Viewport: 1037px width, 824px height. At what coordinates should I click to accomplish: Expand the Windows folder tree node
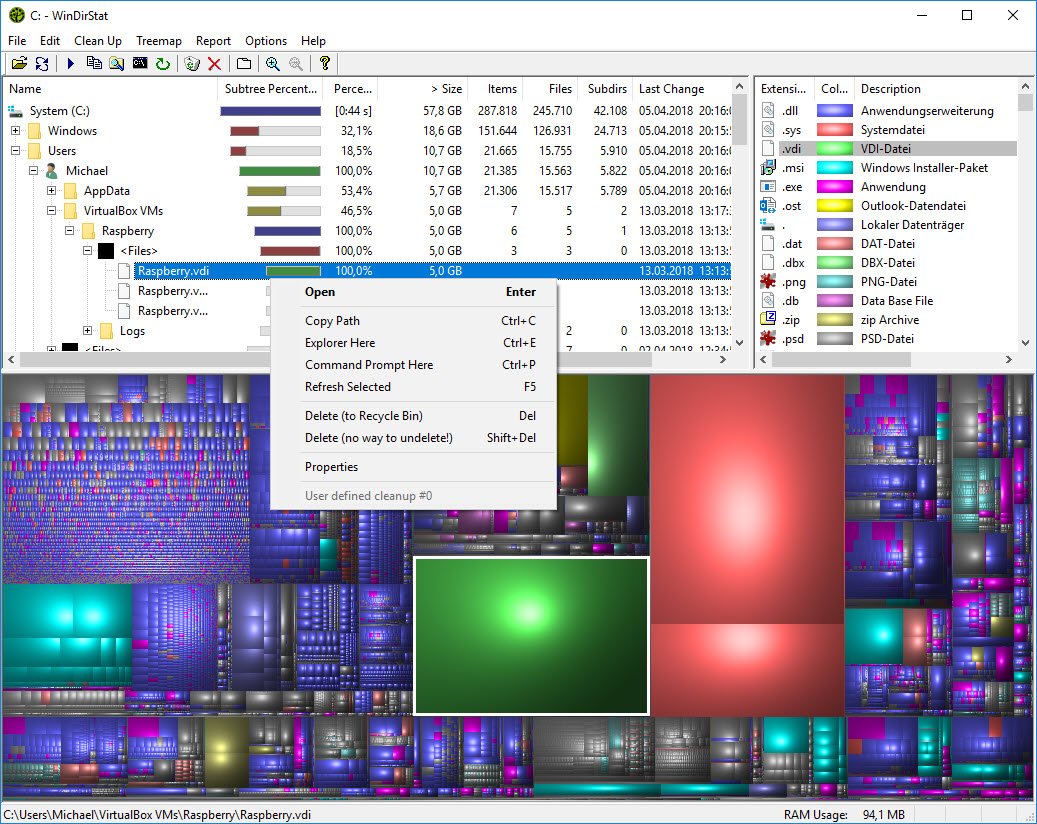click(16, 131)
